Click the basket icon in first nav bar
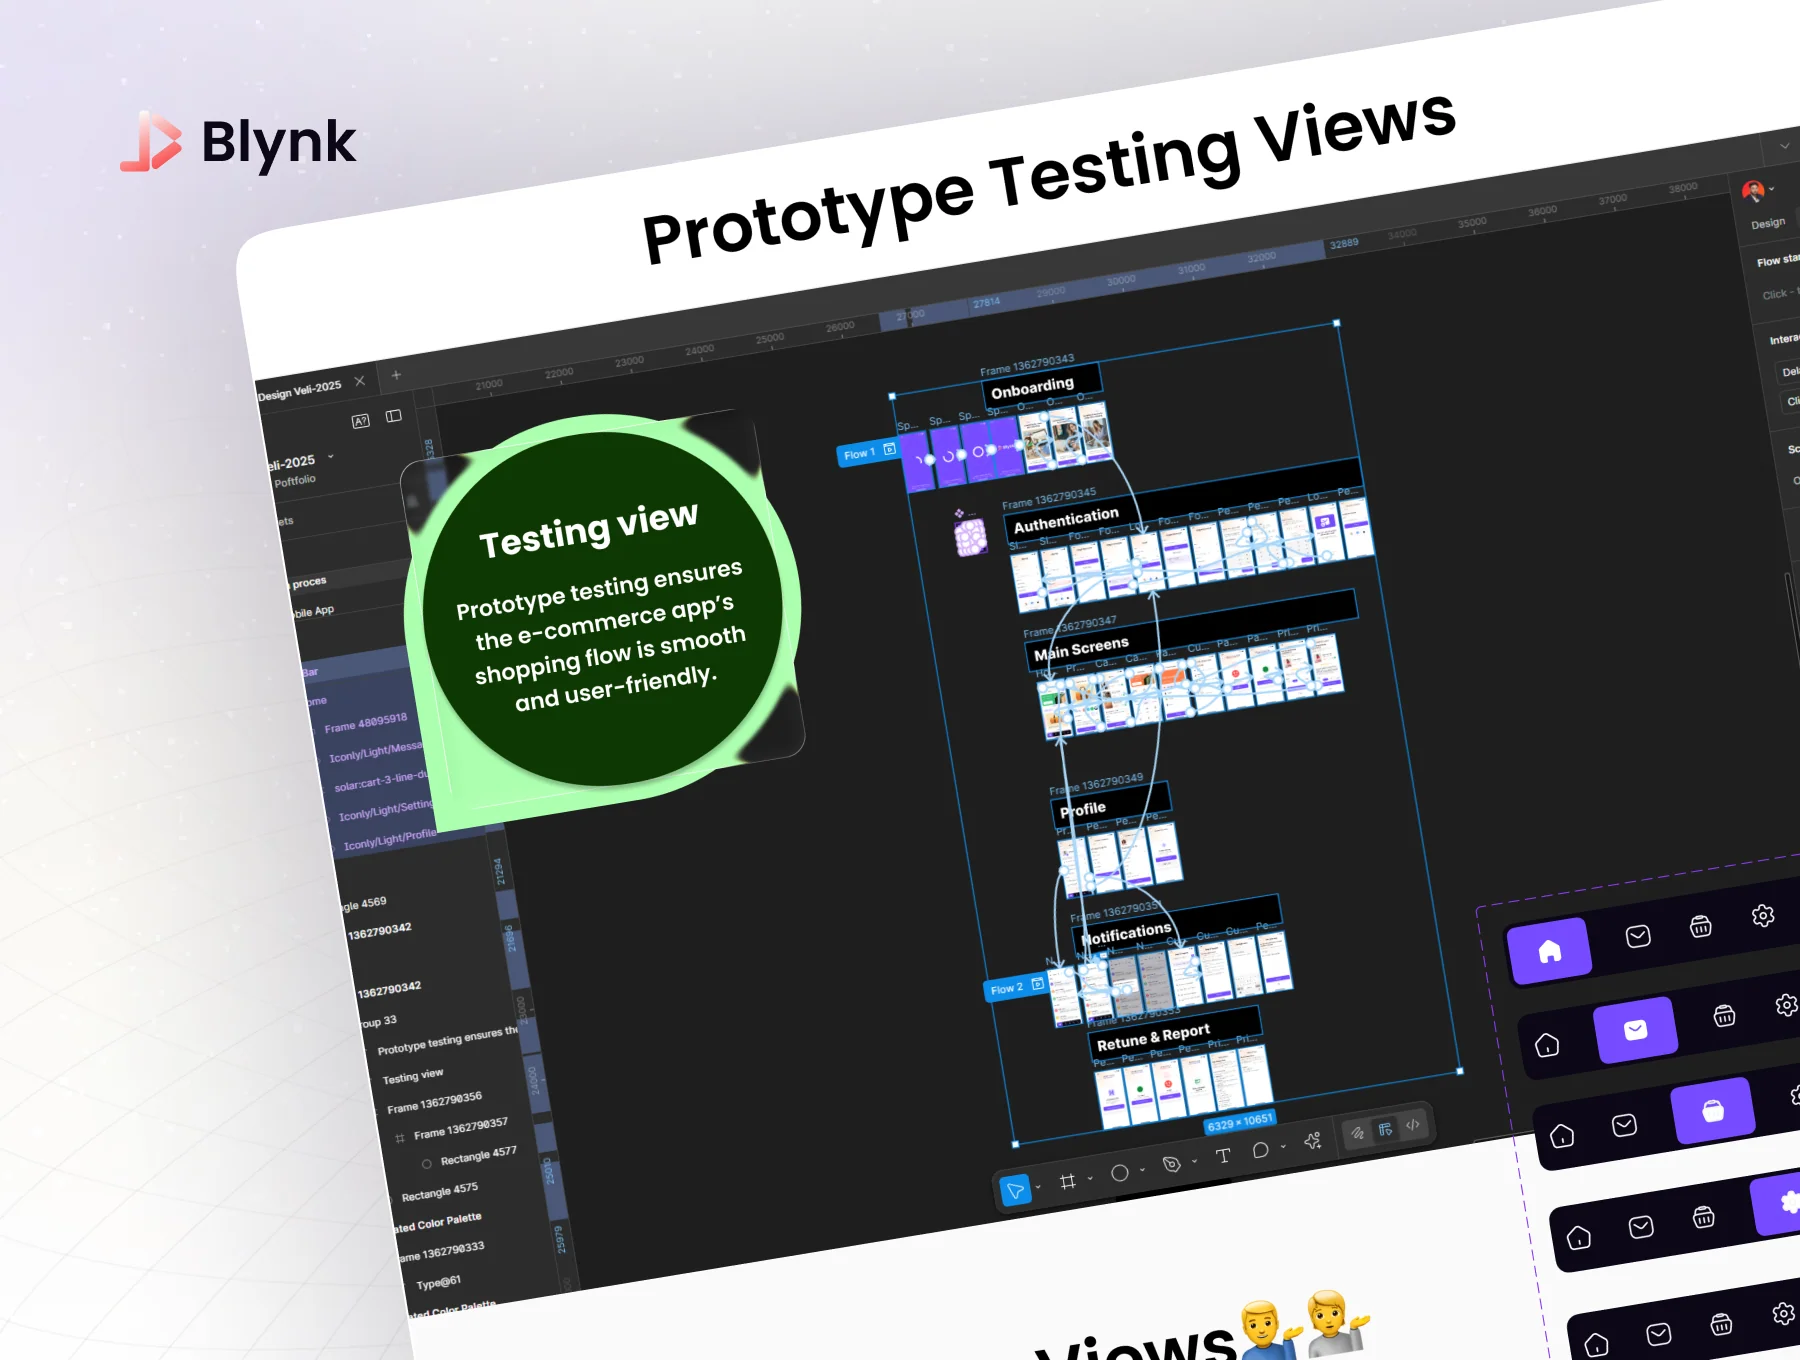 pyautogui.click(x=1700, y=926)
